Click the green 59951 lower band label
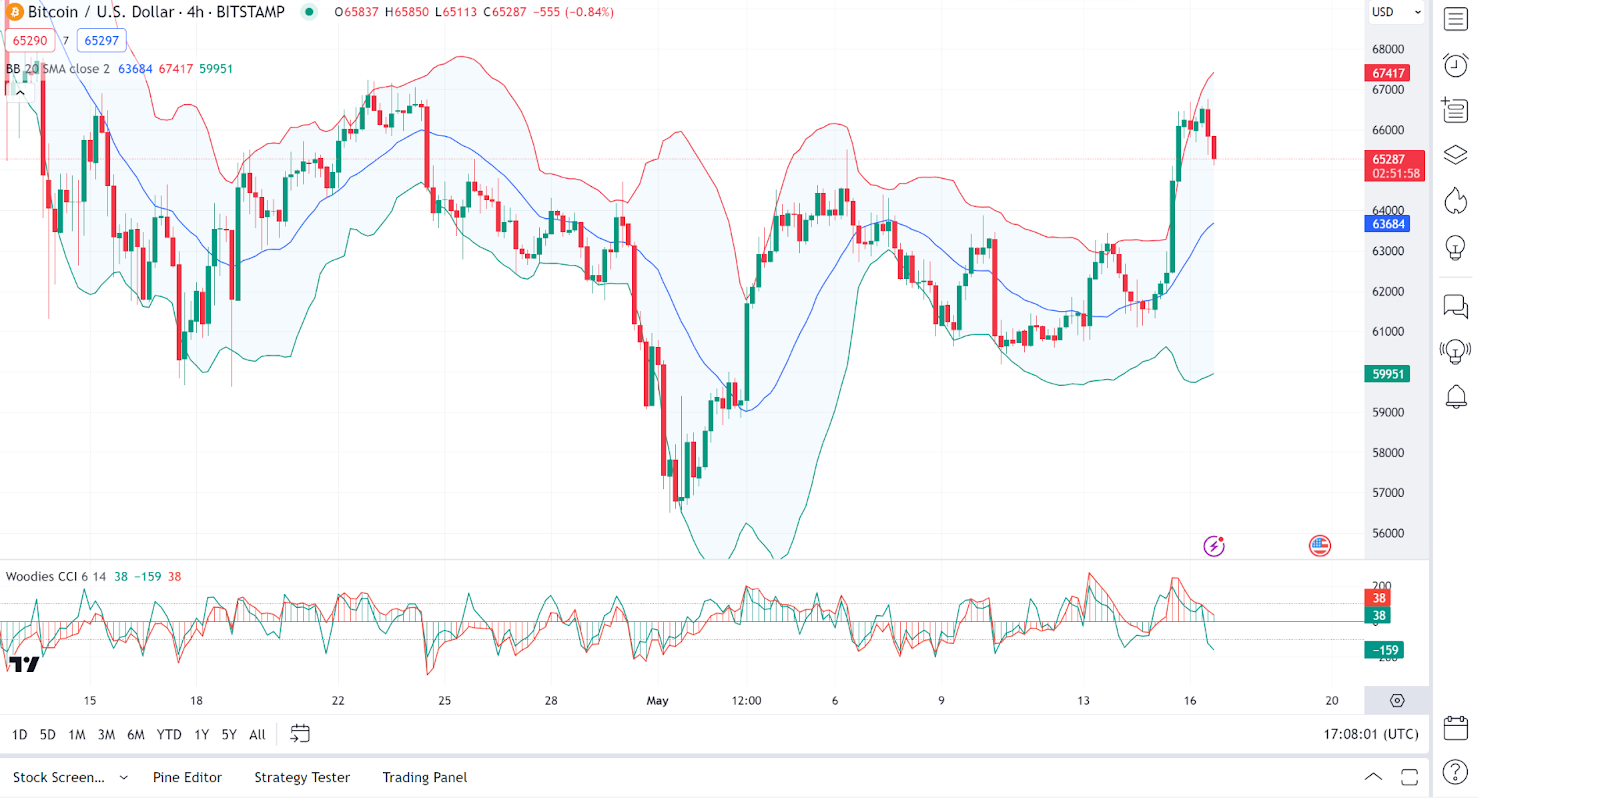Screen dimensions: 1600x801 click(x=1388, y=374)
